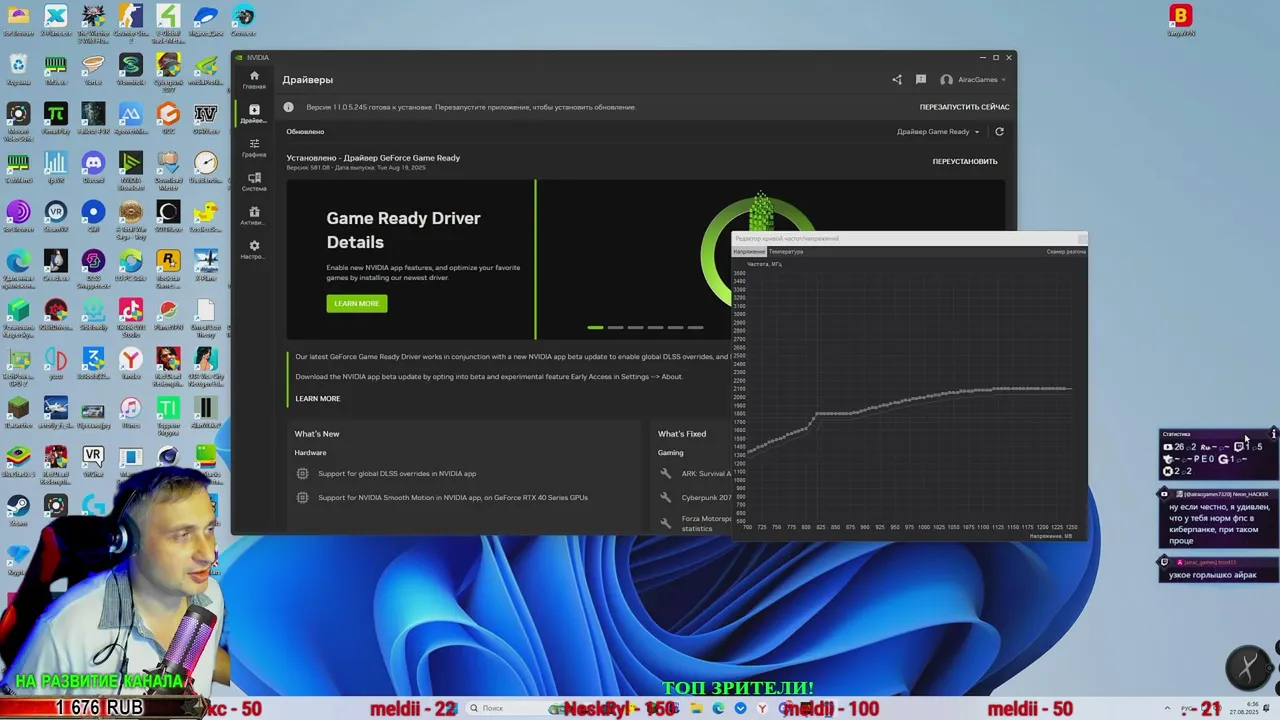The image size is (1280, 720).
Task: Open FinalPlay green pi-symbol desktop shortcut
Action: coord(55,118)
